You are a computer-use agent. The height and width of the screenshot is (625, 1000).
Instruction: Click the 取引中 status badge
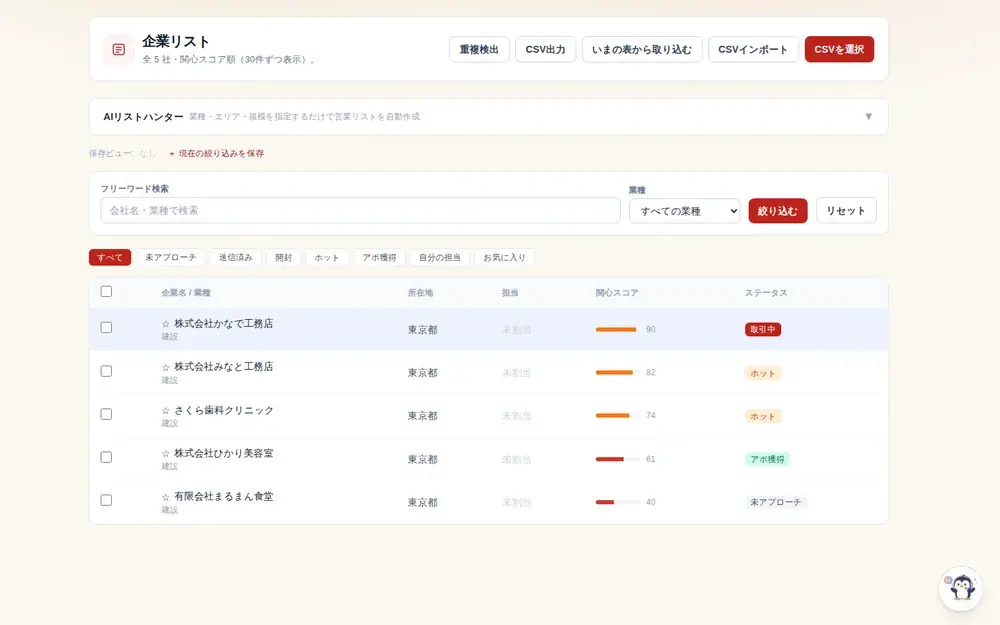(763, 329)
